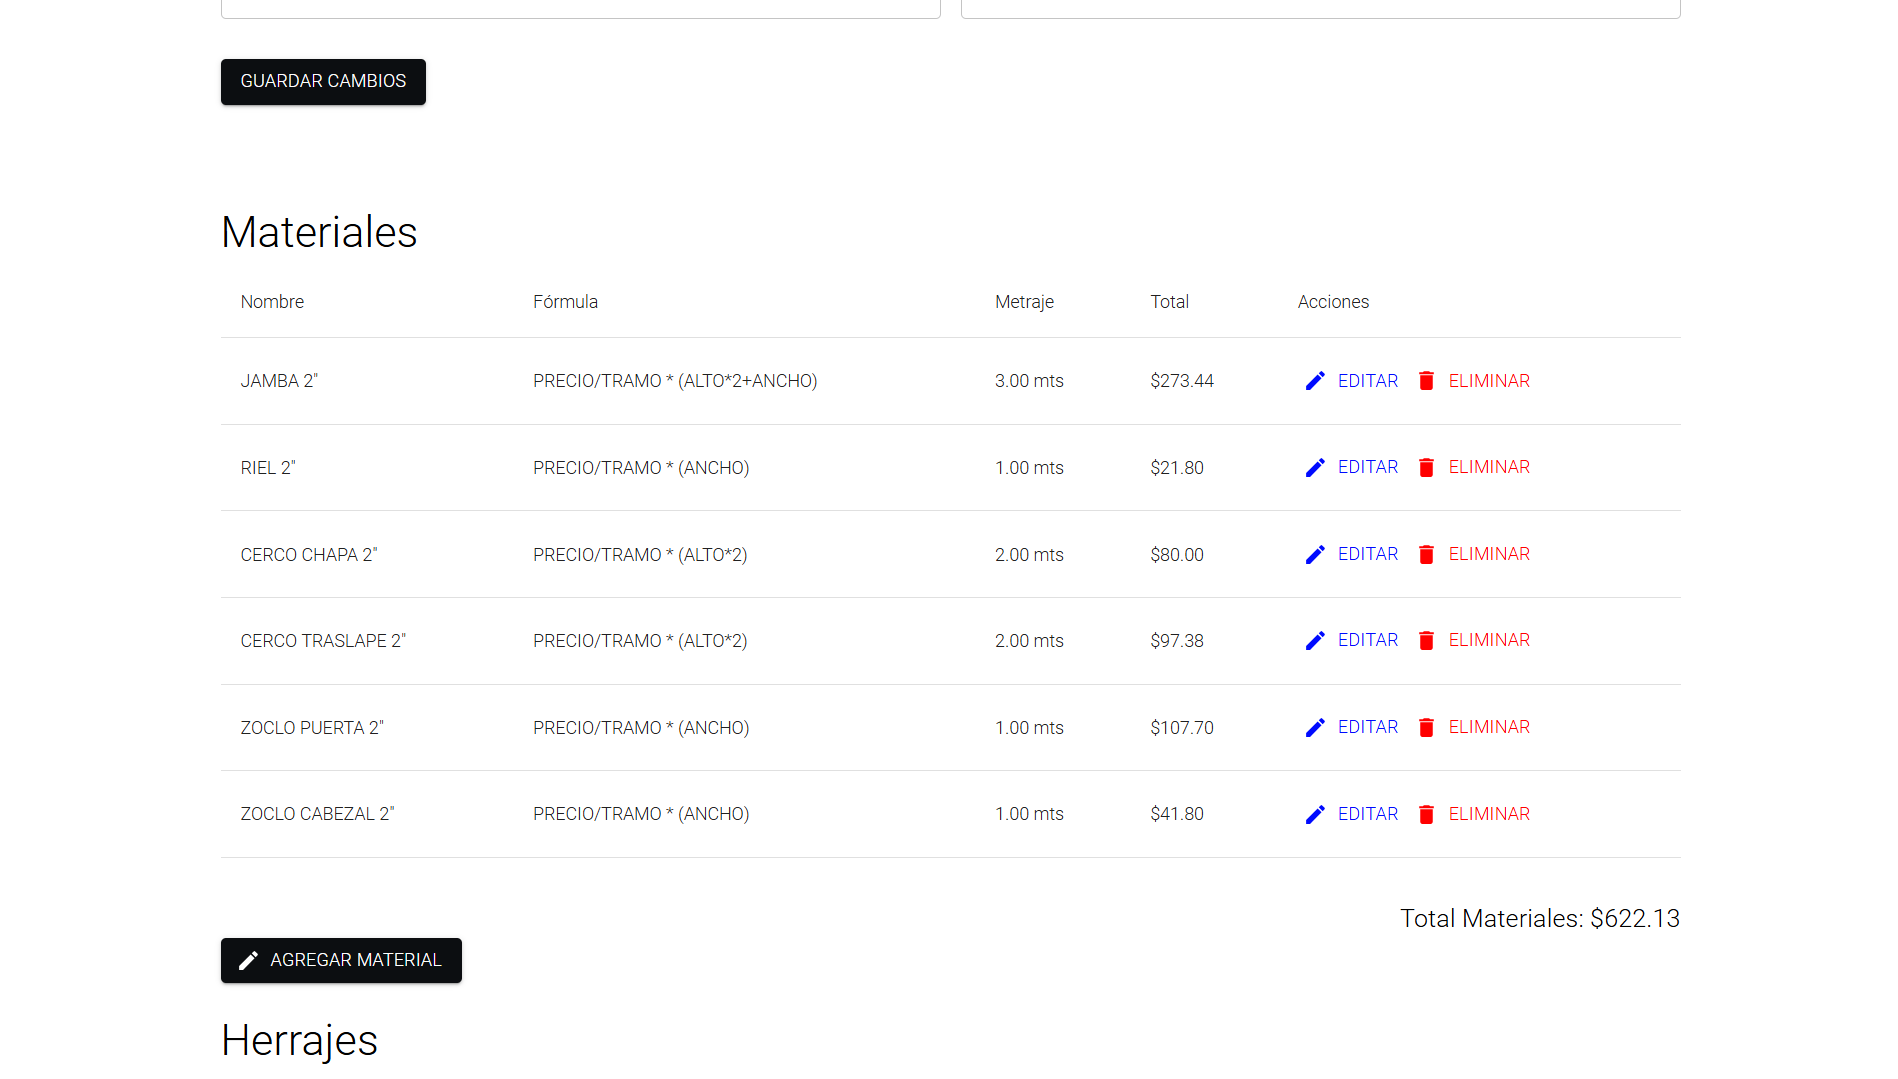
Task: Click the Fórmula column header
Action: pyautogui.click(x=565, y=302)
